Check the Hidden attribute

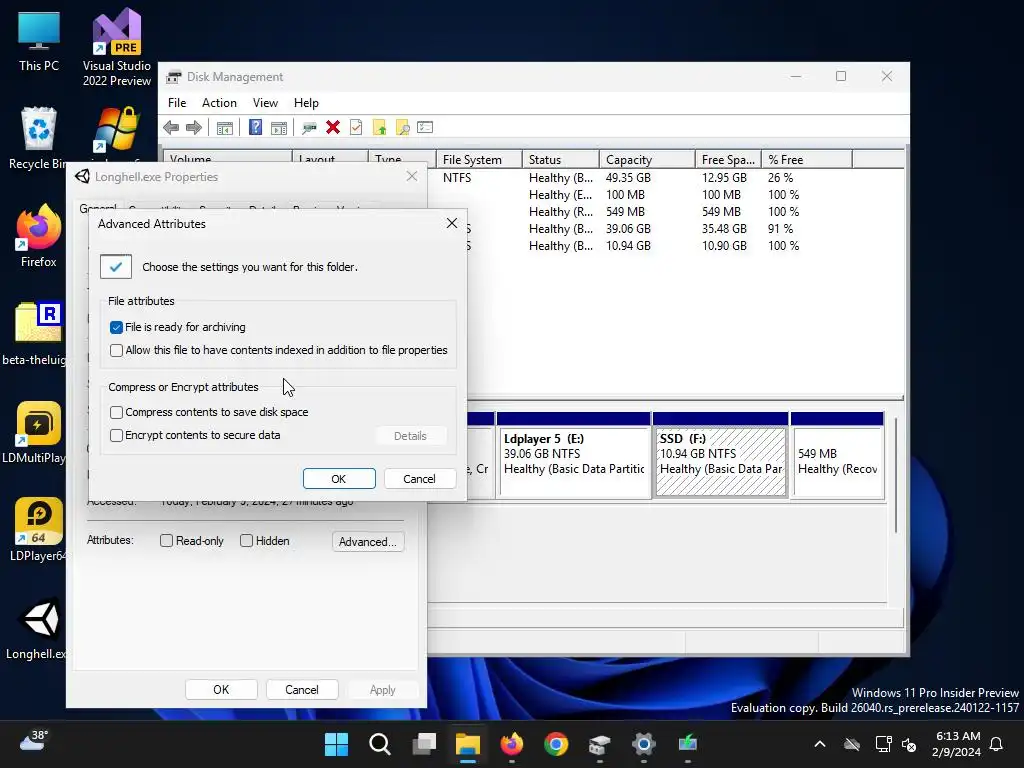pos(246,541)
